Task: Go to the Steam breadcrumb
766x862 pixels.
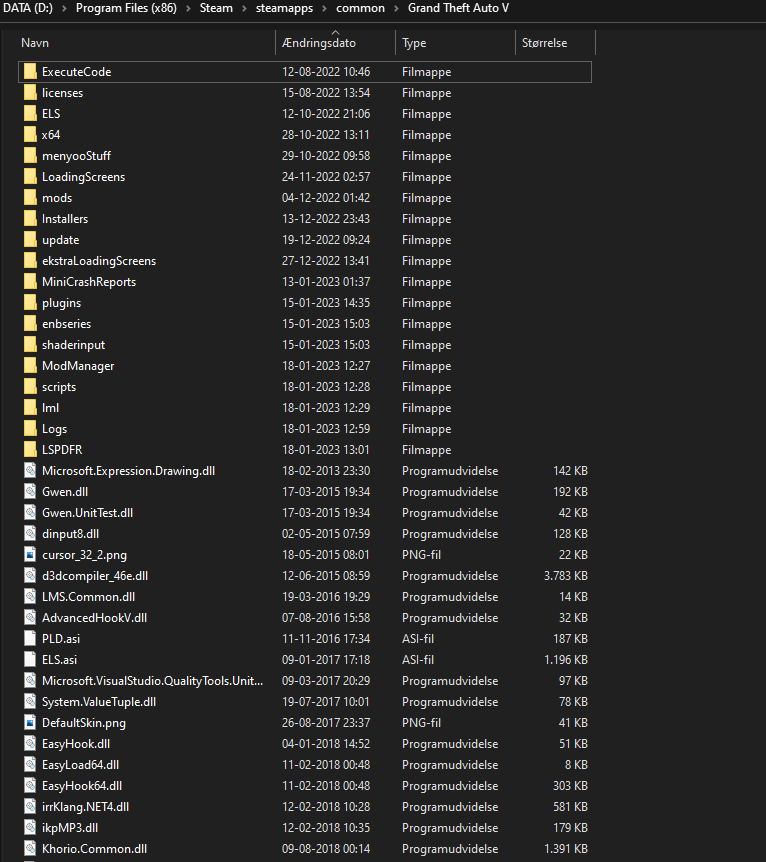Action: click(x=216, y=8)
